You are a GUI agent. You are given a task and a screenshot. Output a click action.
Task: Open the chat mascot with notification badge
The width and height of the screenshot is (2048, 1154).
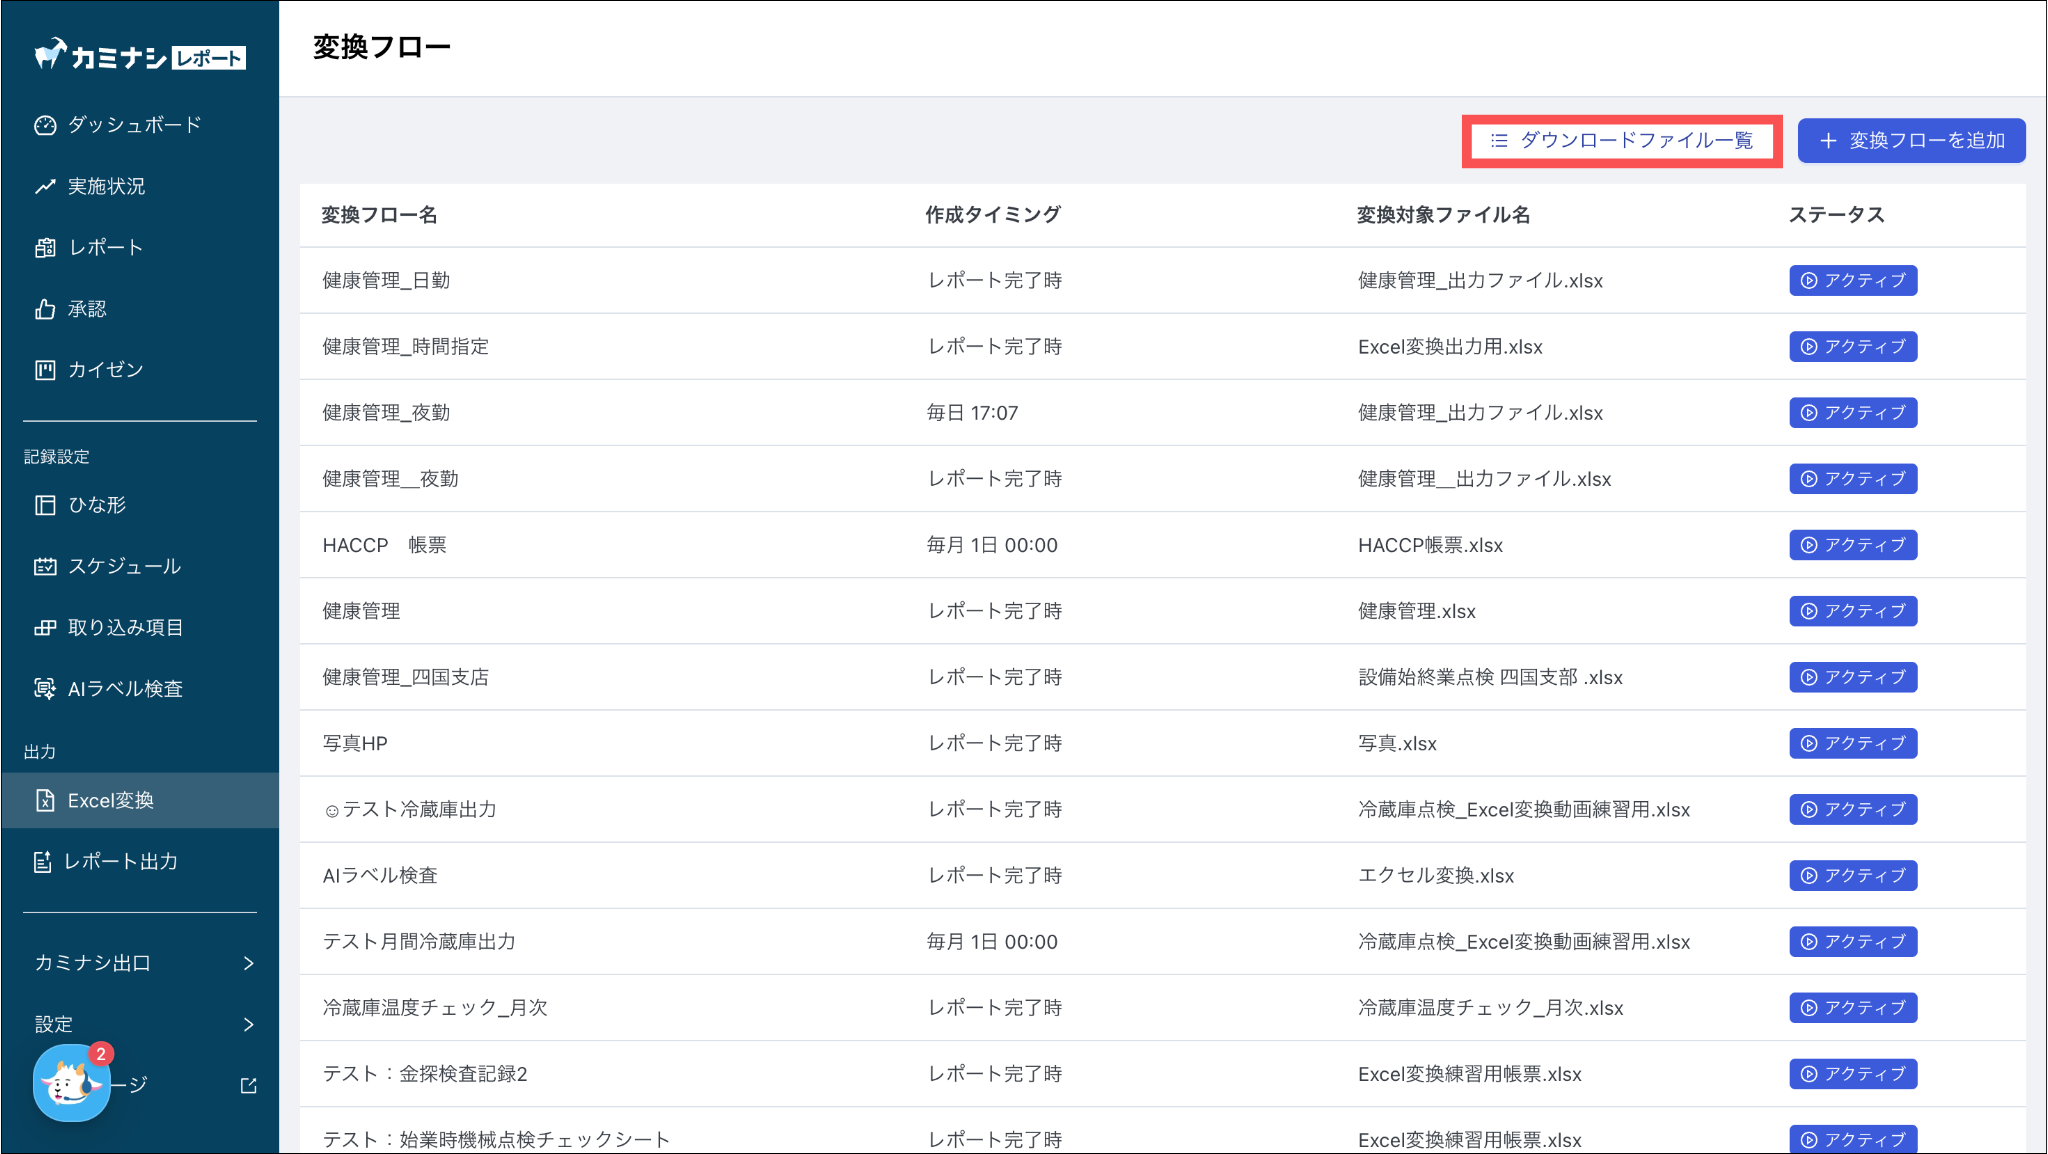click(71, 1083)
